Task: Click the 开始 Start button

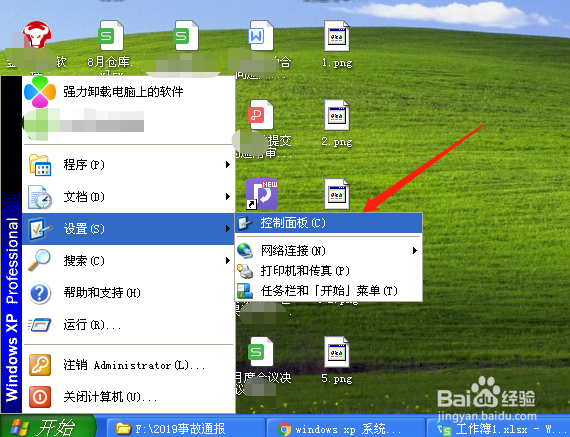Action: (47, 426)
